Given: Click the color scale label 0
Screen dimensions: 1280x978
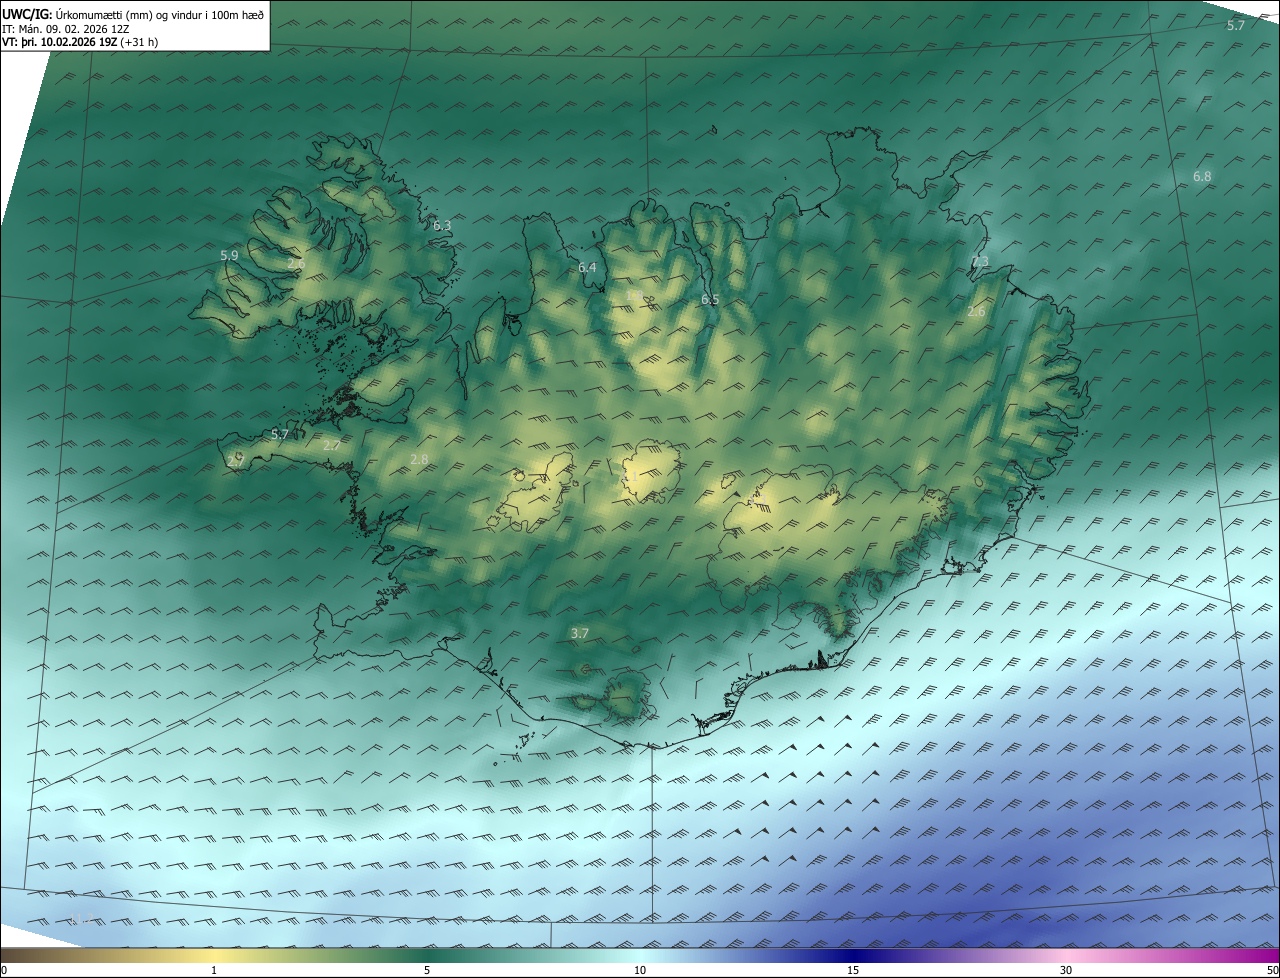Looking at the screenshot, I should (x=4, y=970).
